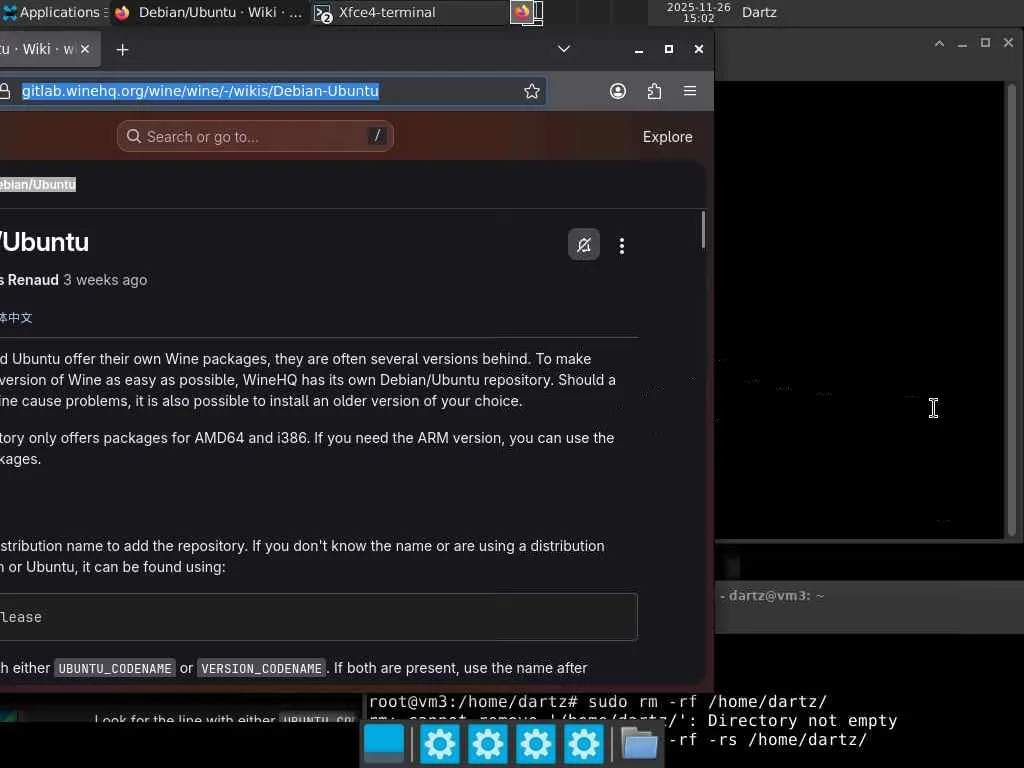Focus the GitLab 'Search or go to...' field
Image resolution: width=1024 pixels, height=768 pixels.
255,136
